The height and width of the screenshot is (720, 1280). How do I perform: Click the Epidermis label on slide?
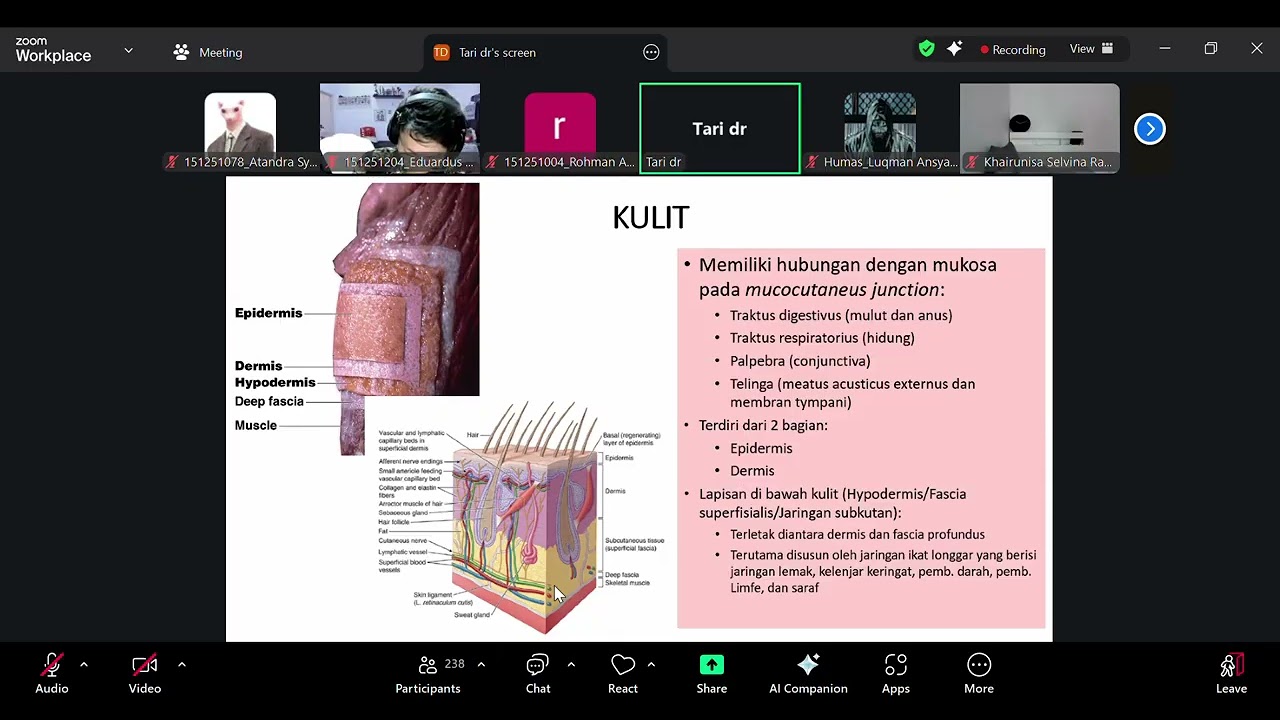268,313
